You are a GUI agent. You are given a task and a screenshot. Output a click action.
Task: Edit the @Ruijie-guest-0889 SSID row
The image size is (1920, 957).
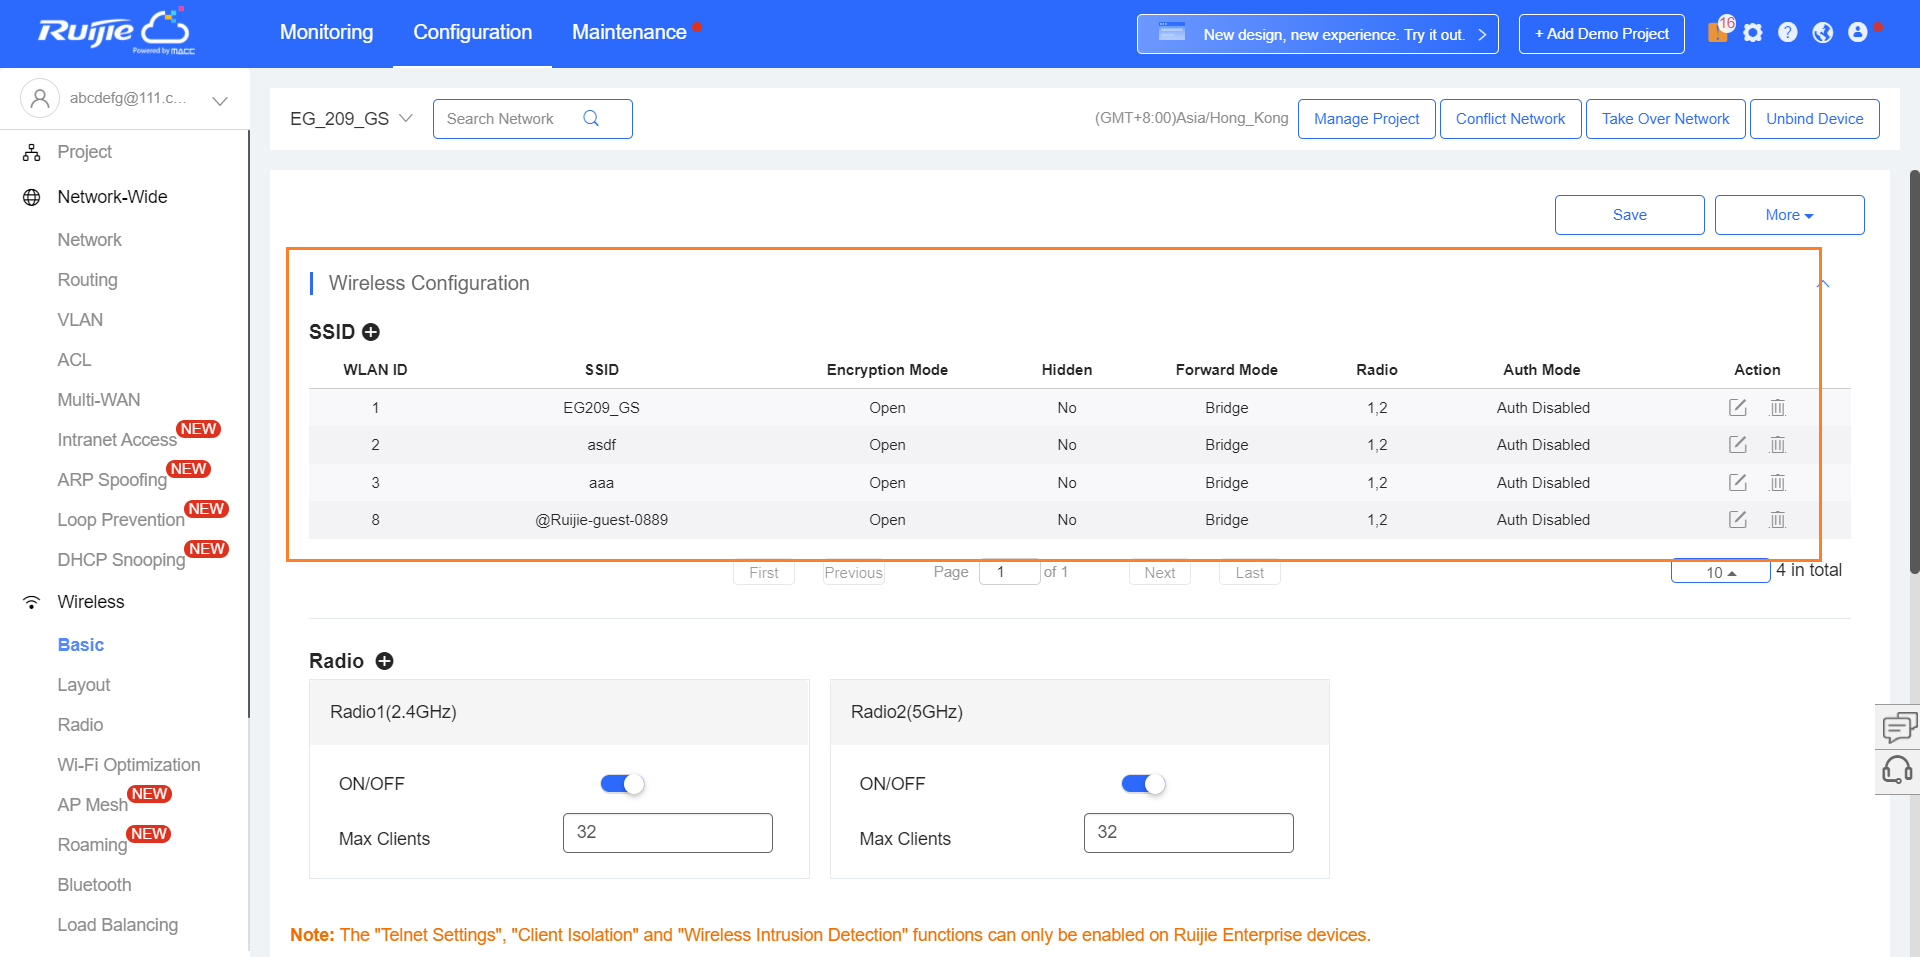(x=1738, y=520)
